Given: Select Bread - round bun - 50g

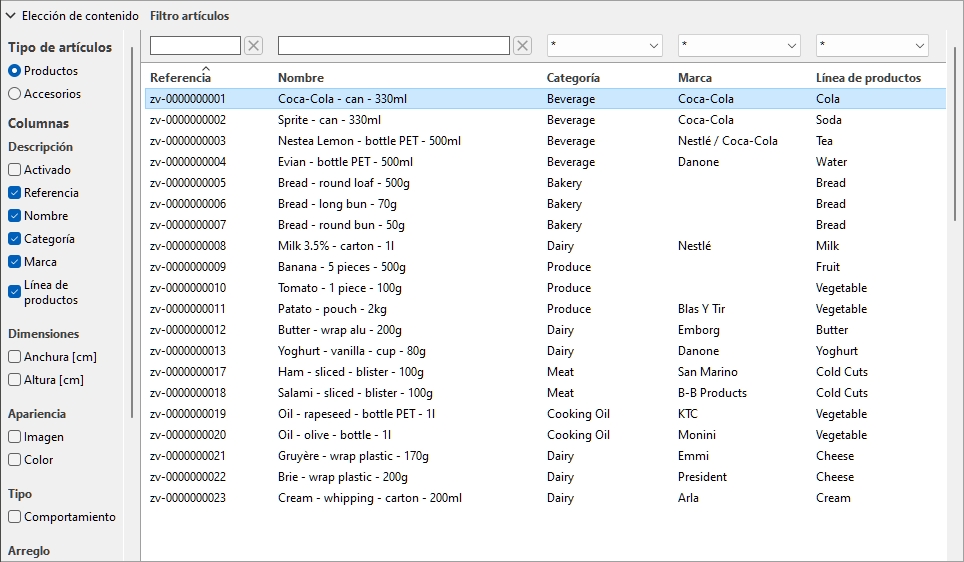Looking at the screenshot, I should tap(545, 225).
